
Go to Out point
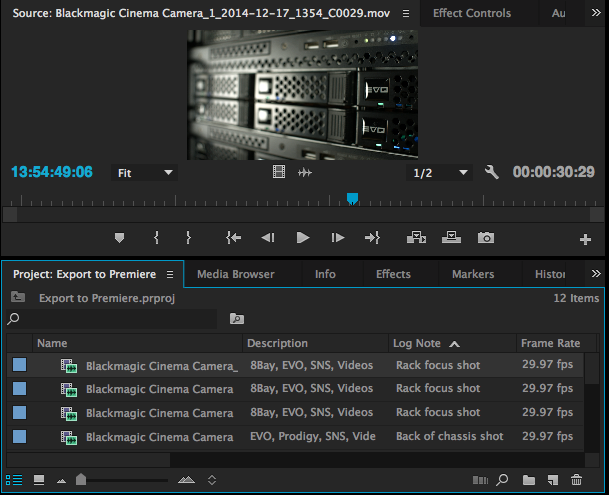(372, 237)
